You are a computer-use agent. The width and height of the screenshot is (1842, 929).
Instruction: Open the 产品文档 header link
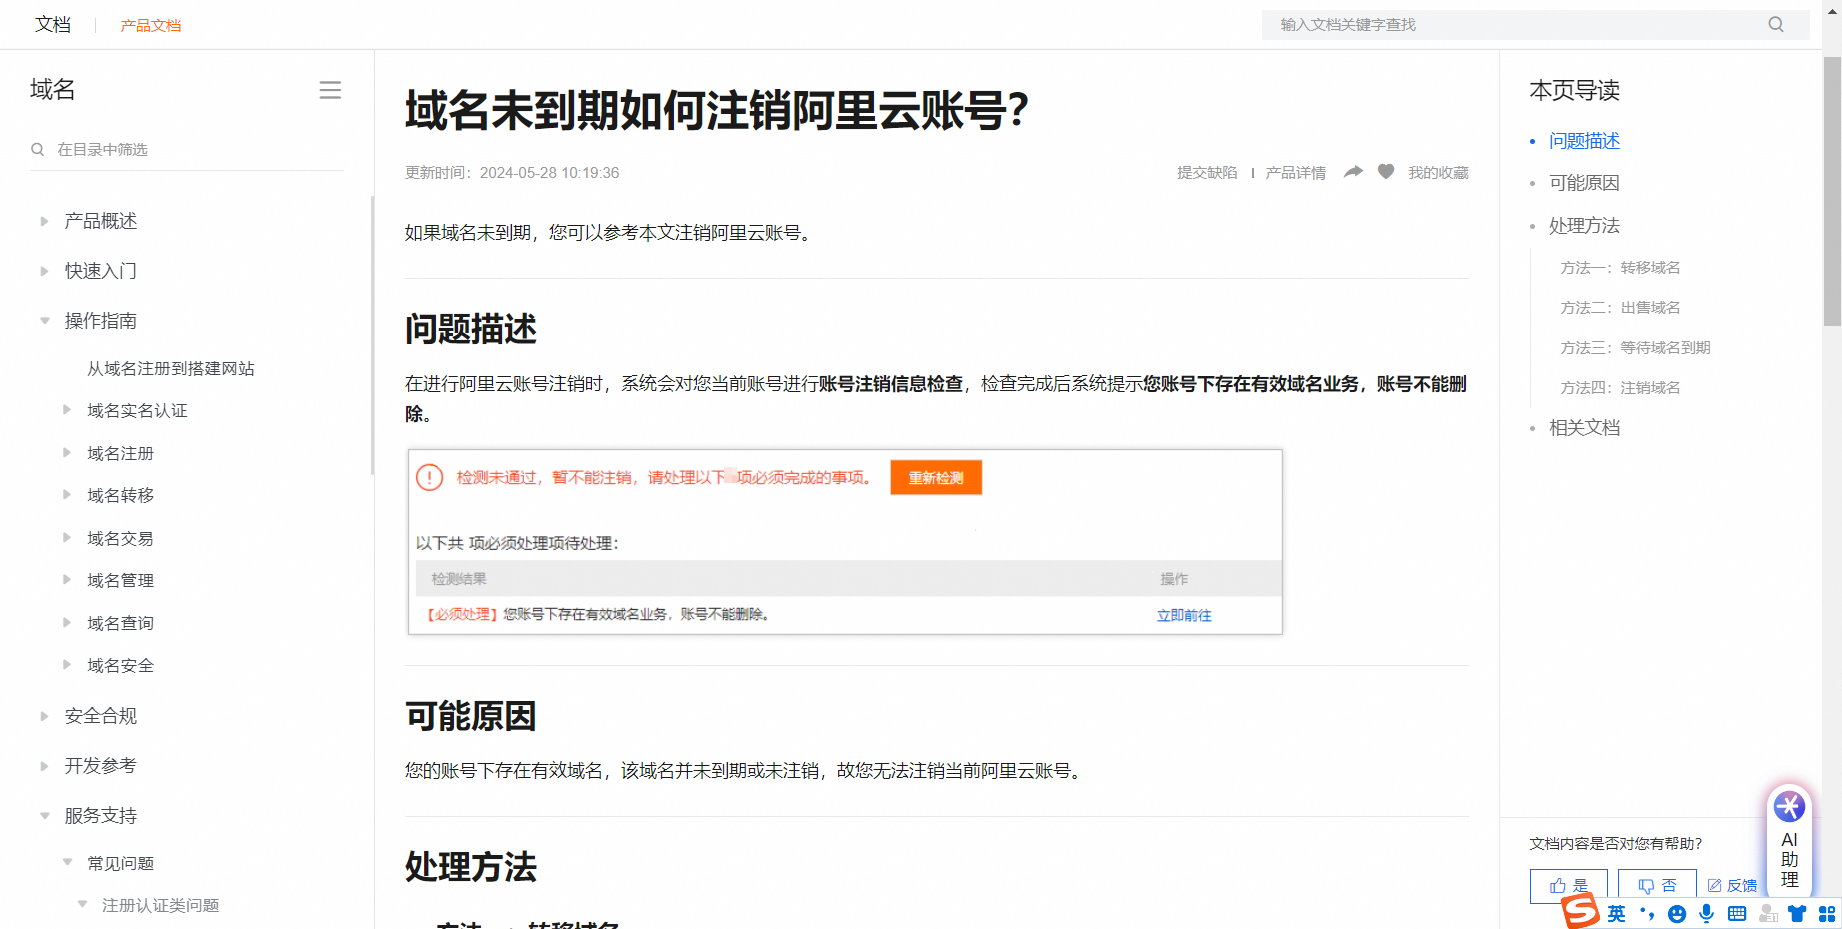tap(151, 26)
